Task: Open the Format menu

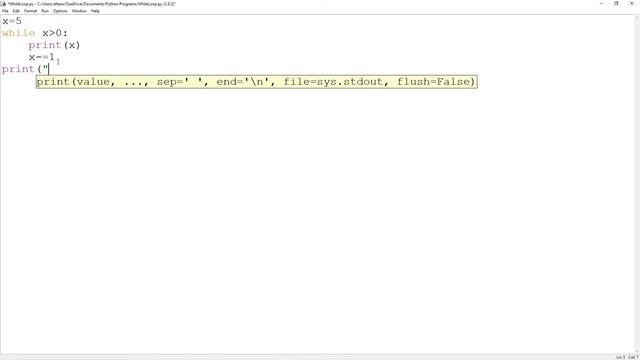Action: click(30, 11)
